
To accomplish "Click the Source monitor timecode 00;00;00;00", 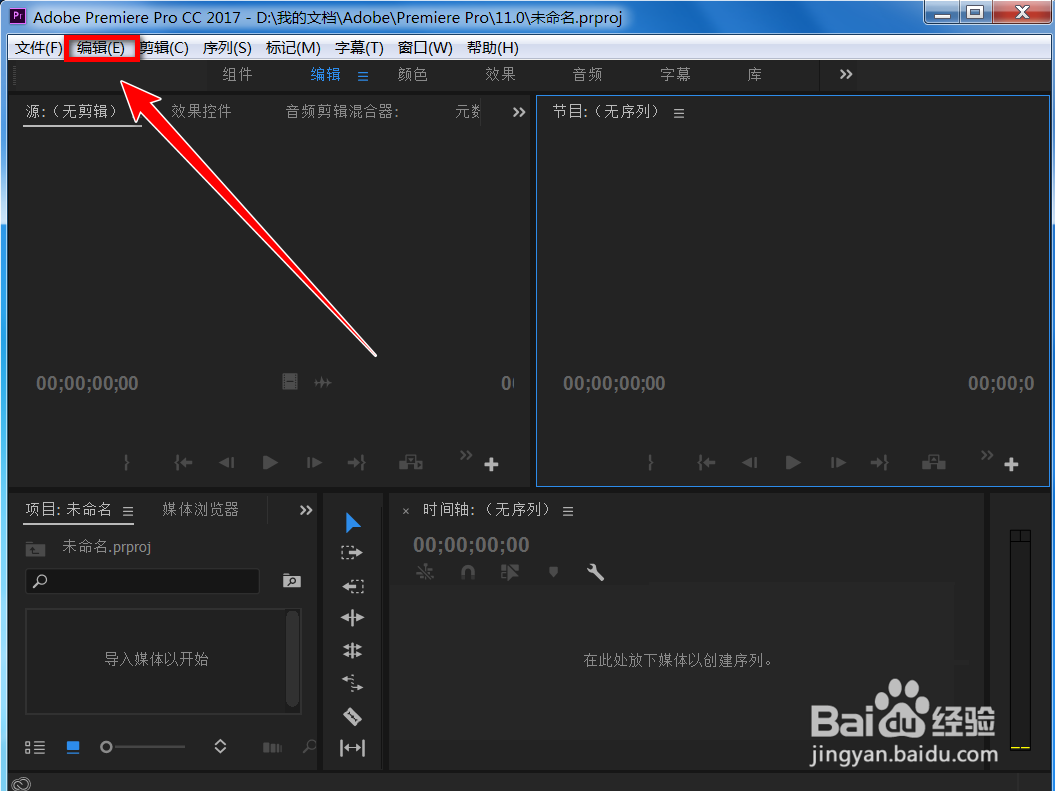I will 87,383.
